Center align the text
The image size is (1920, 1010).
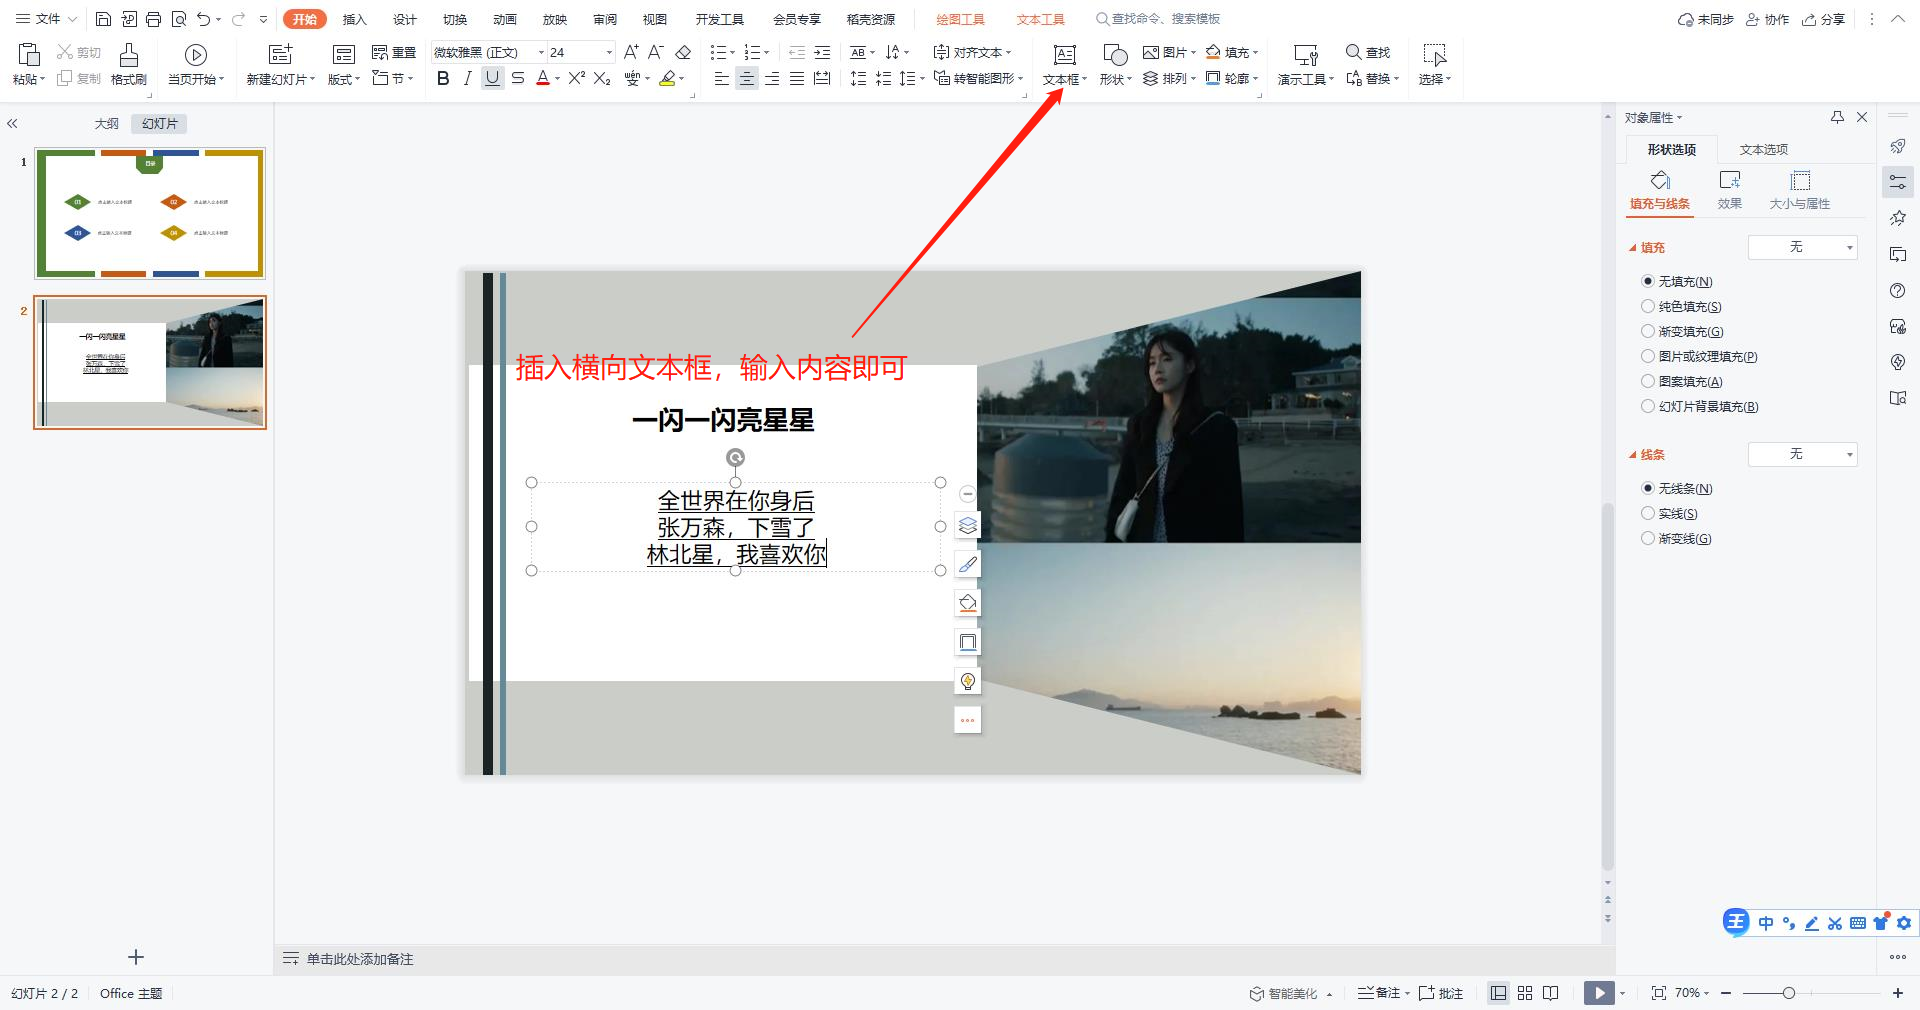coord(747,78)
